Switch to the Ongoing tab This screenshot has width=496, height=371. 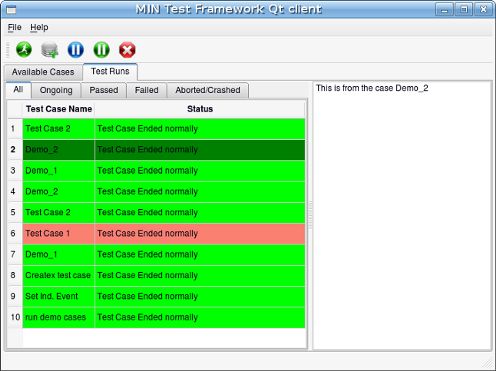tap(56, 90)
